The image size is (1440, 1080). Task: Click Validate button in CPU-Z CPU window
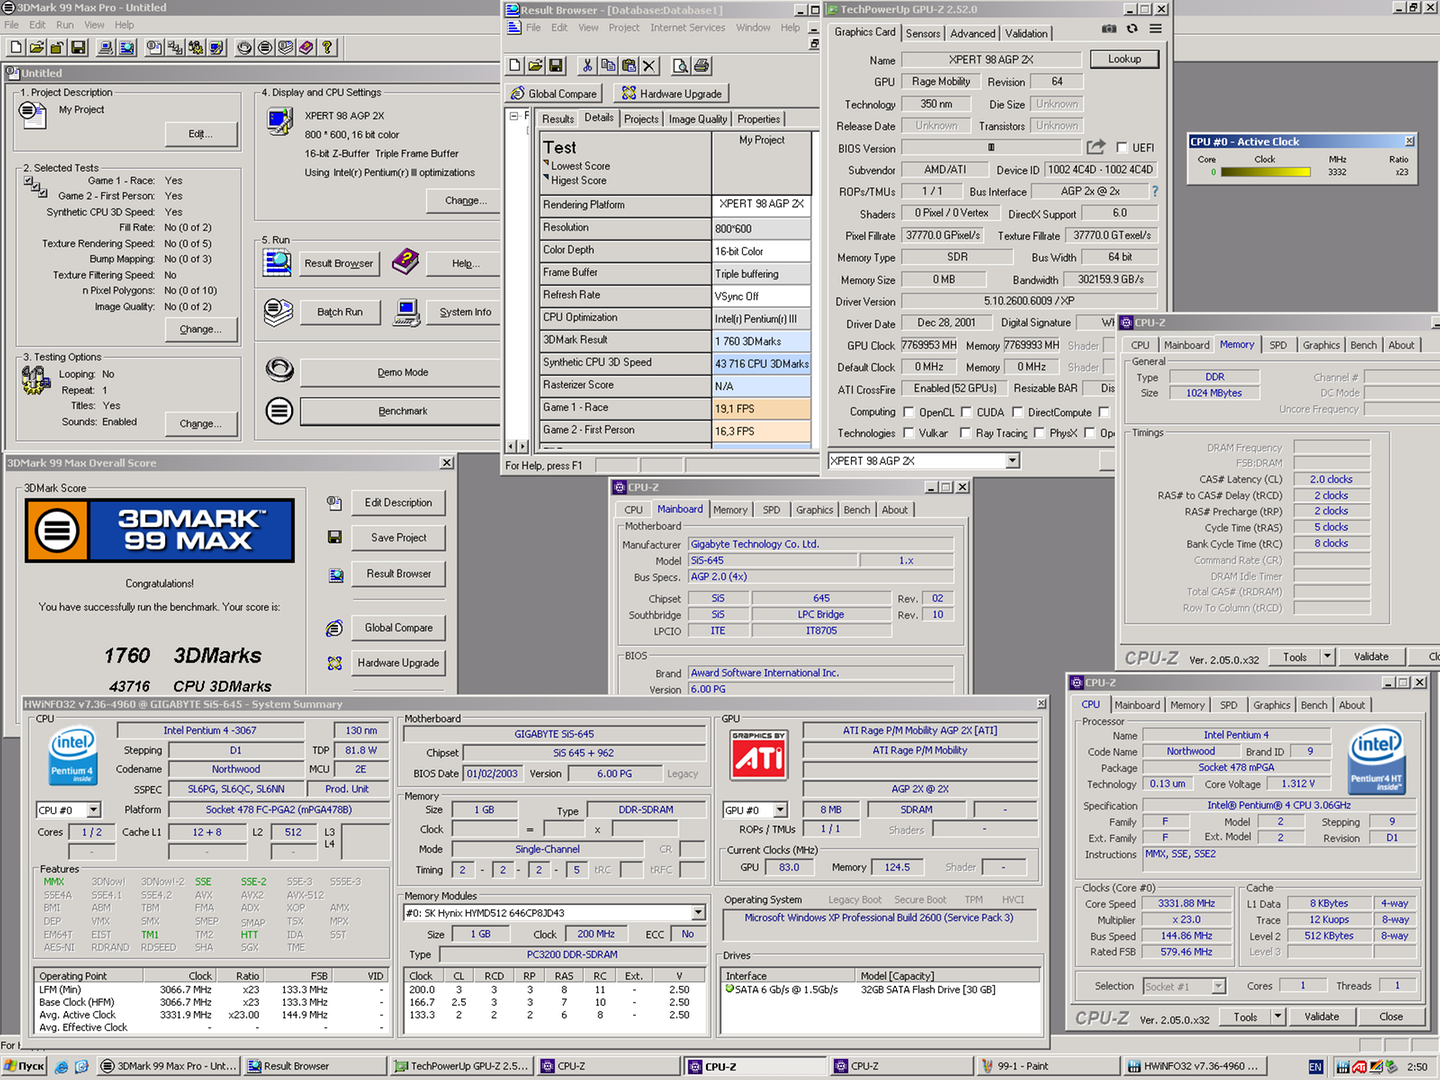pos(1321,1017)
